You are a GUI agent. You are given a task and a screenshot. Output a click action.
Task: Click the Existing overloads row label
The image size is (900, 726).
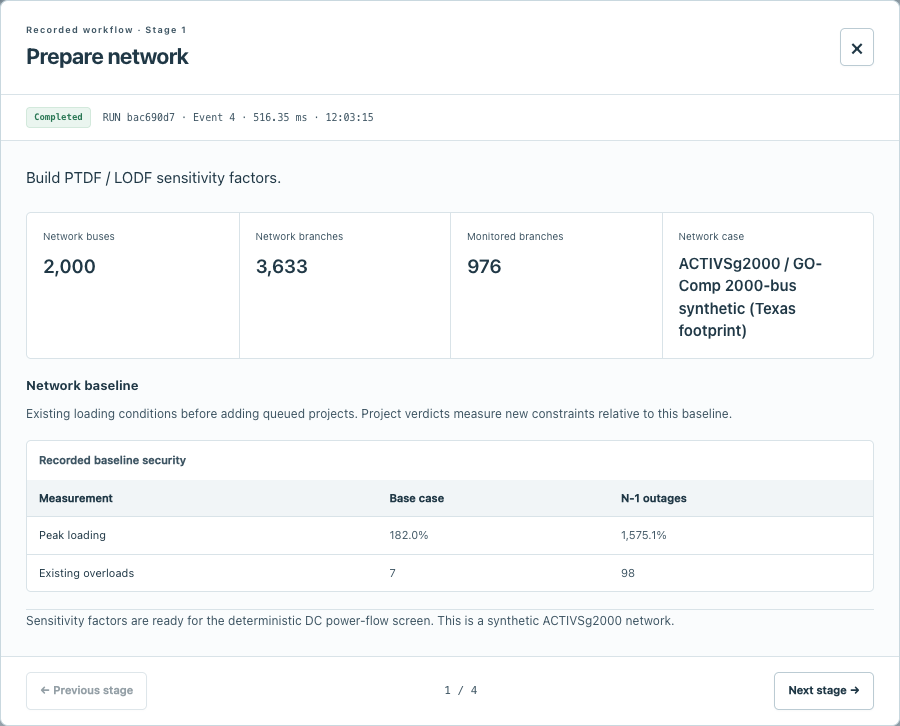click(87, 573)
